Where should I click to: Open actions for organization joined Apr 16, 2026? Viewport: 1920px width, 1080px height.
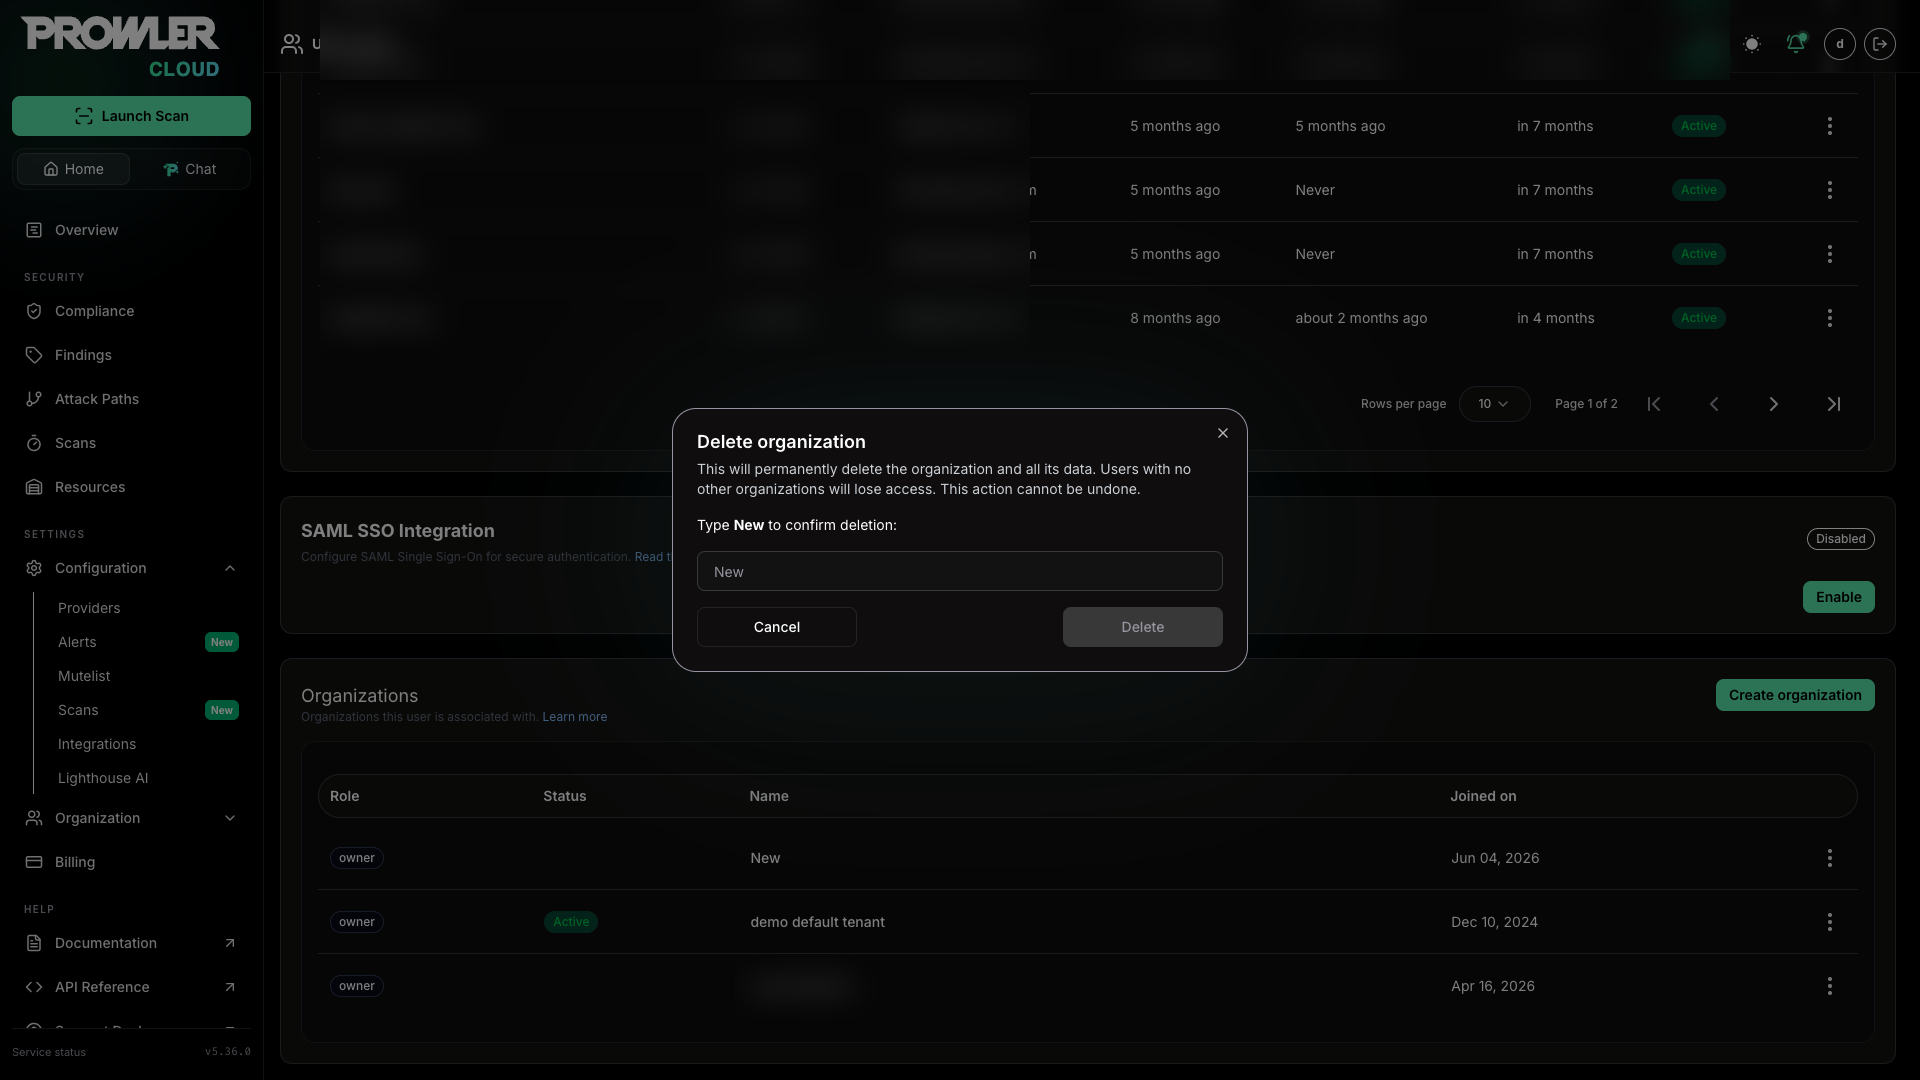1829,986
